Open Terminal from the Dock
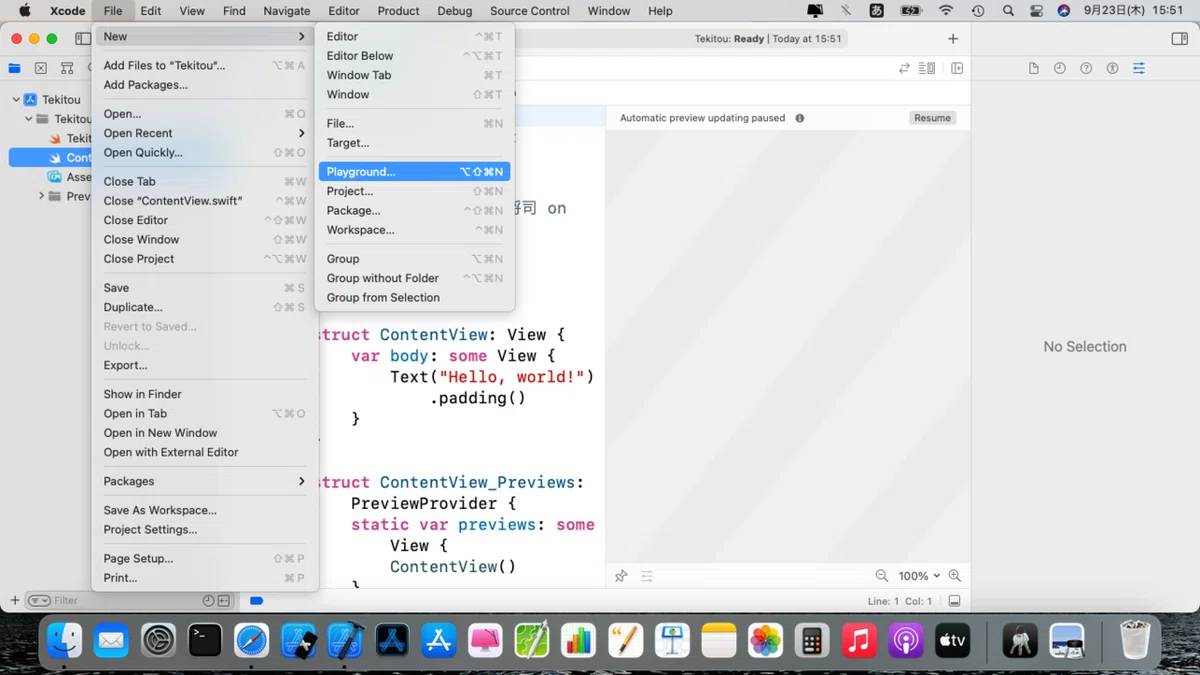The height and width of the screenshot is (675, 1200). (x=205, y=640)
